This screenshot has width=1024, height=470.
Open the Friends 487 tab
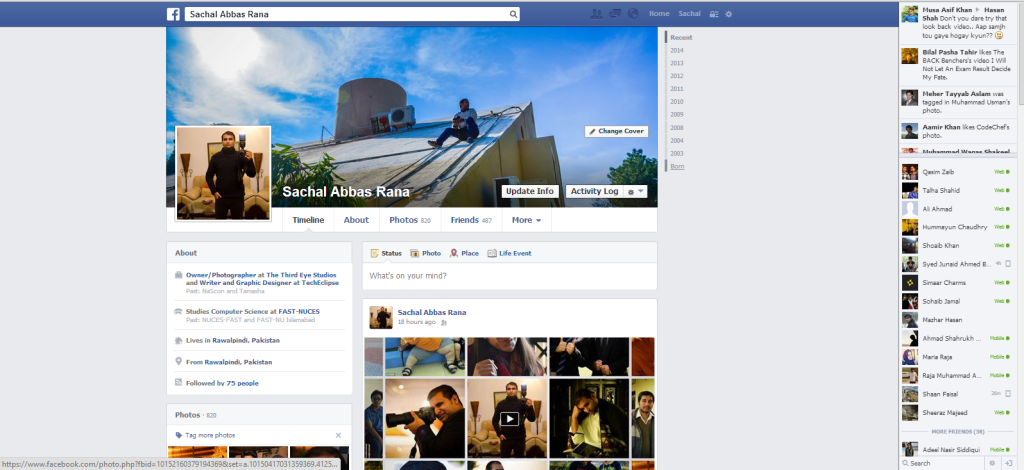471,220
